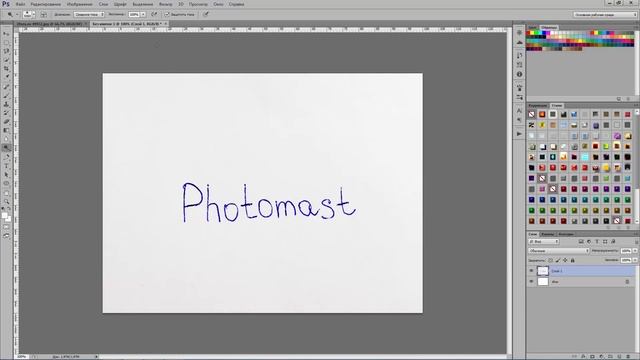Select the Eraser tool

pos(6,122)
